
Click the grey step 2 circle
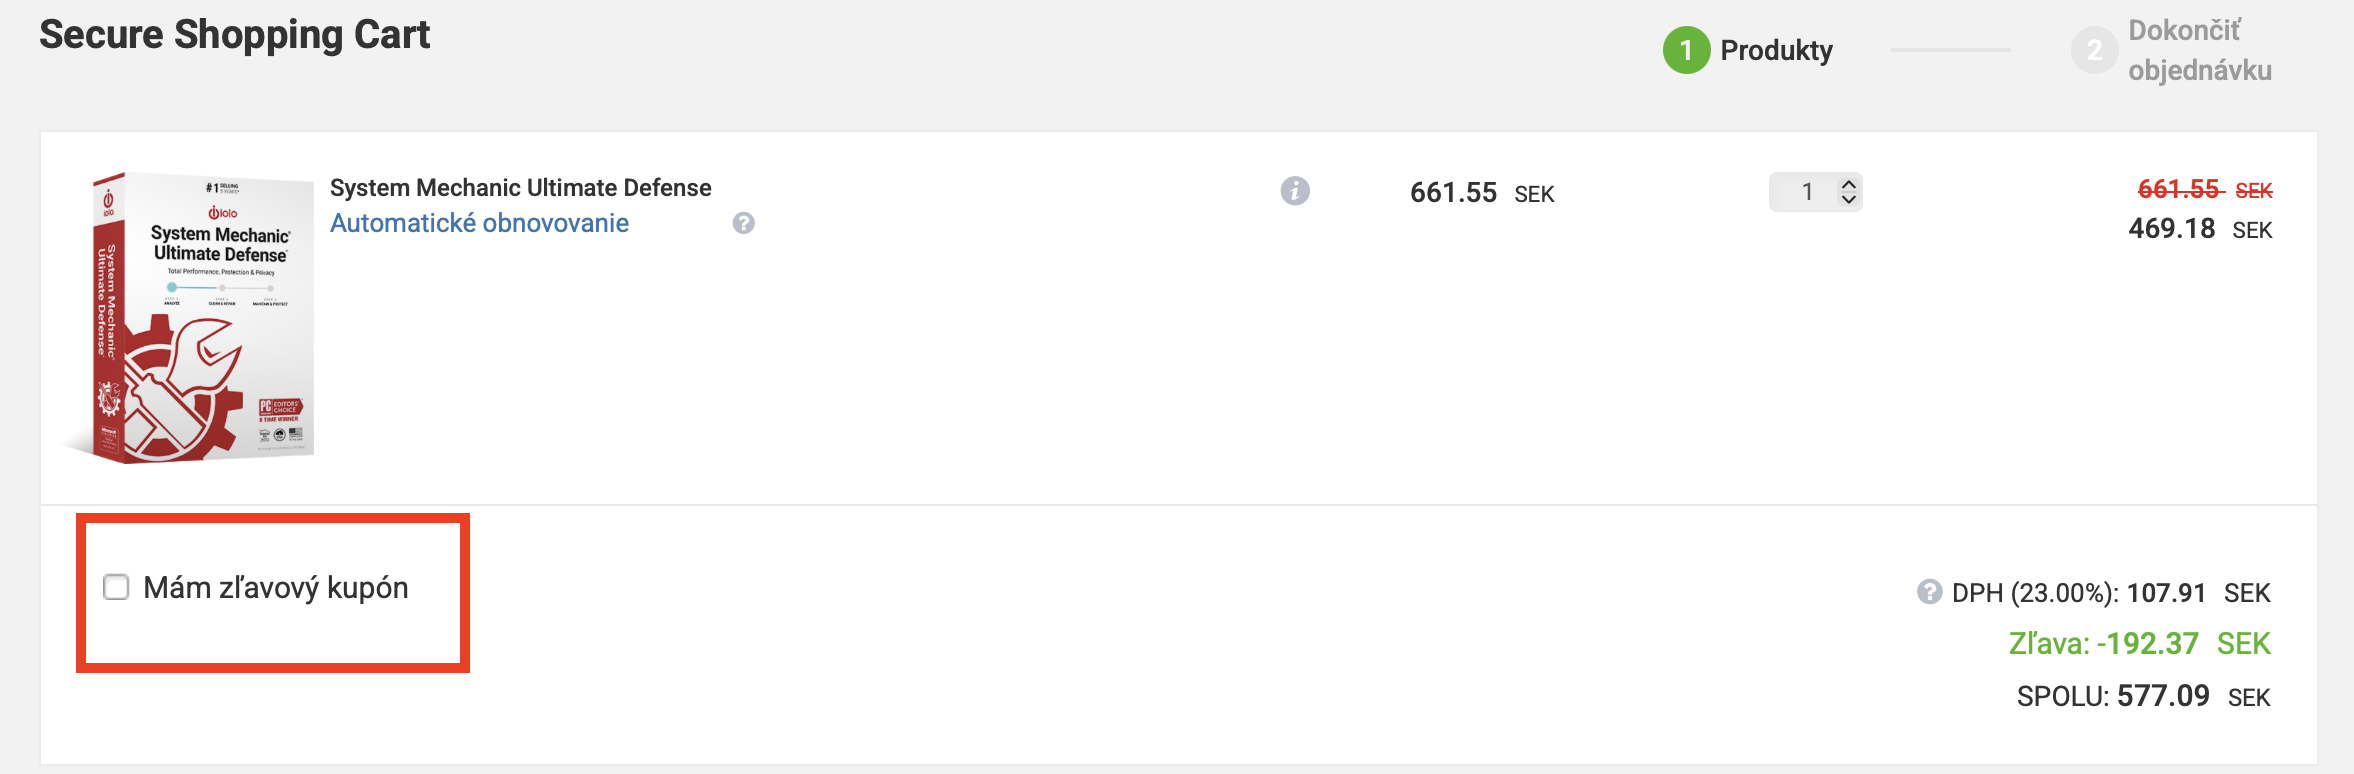point(2094,50)
